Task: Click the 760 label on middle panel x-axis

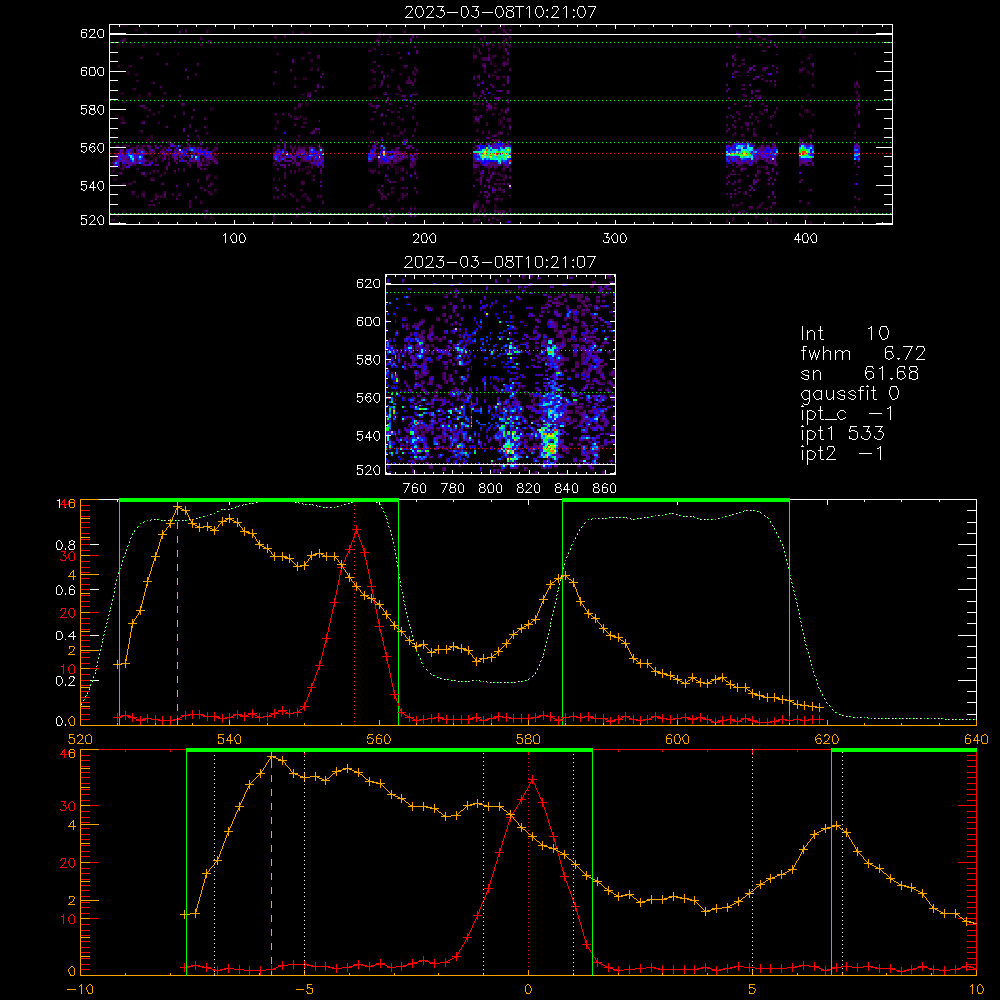Action: (x=415, y=489)
